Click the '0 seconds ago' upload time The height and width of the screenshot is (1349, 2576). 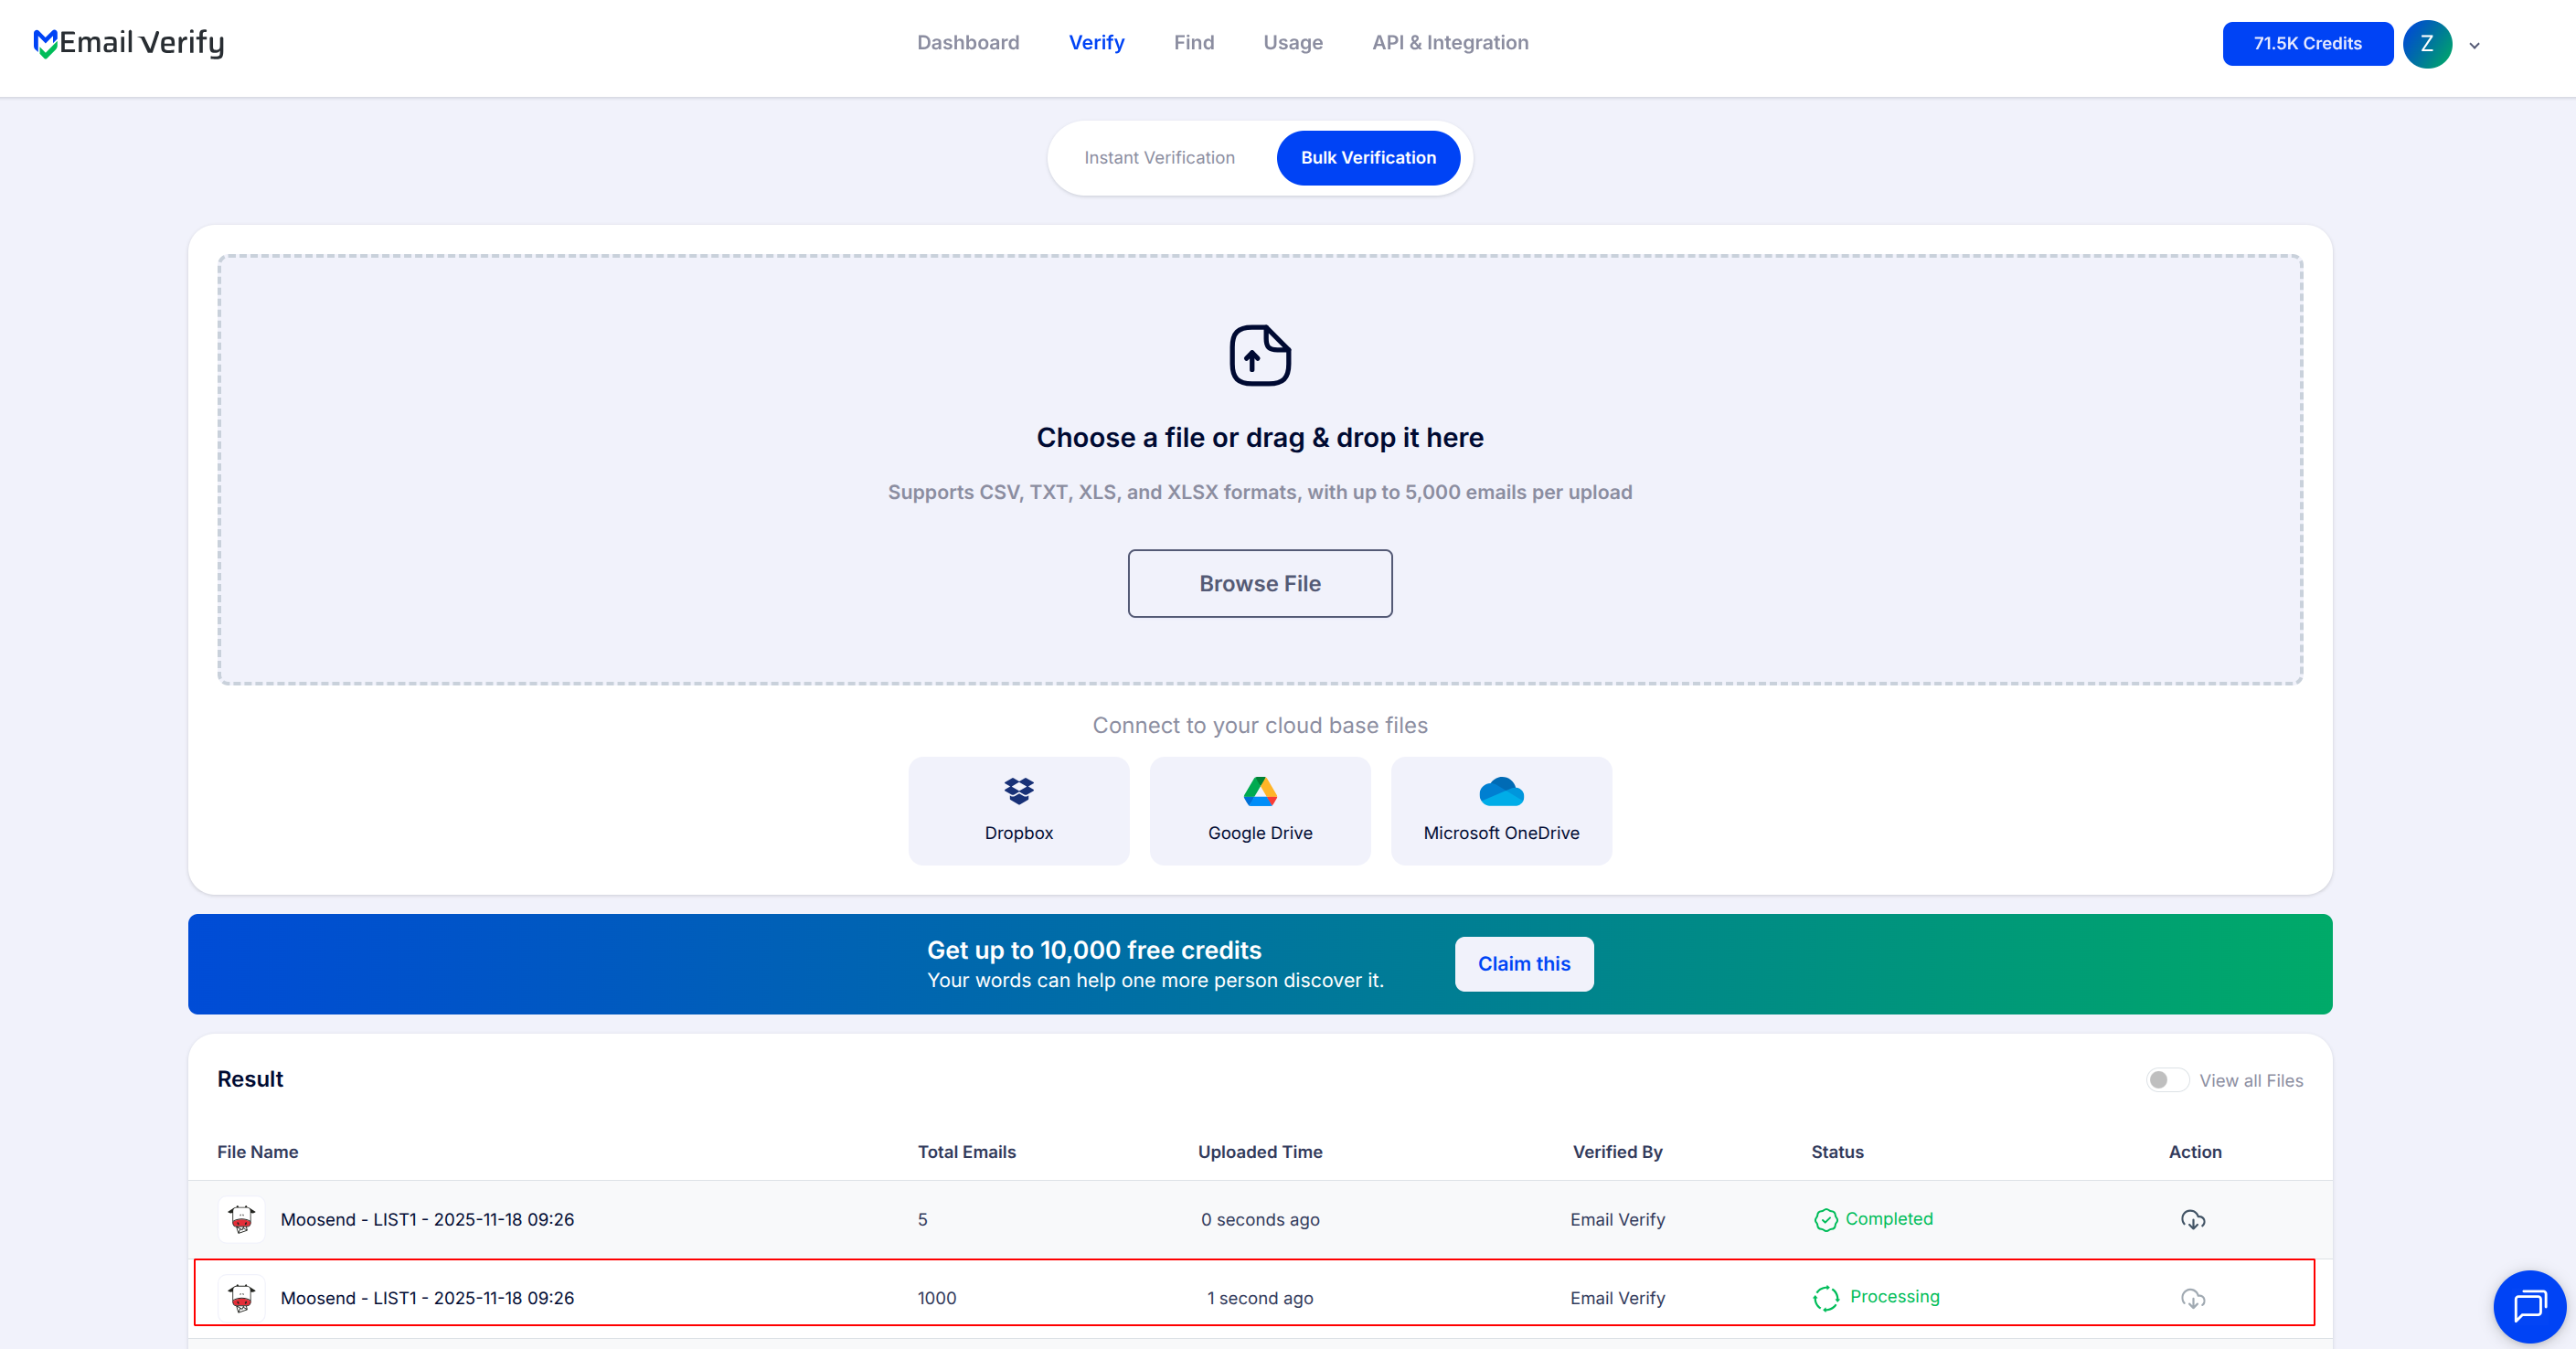click(x=1260, y=1220)
